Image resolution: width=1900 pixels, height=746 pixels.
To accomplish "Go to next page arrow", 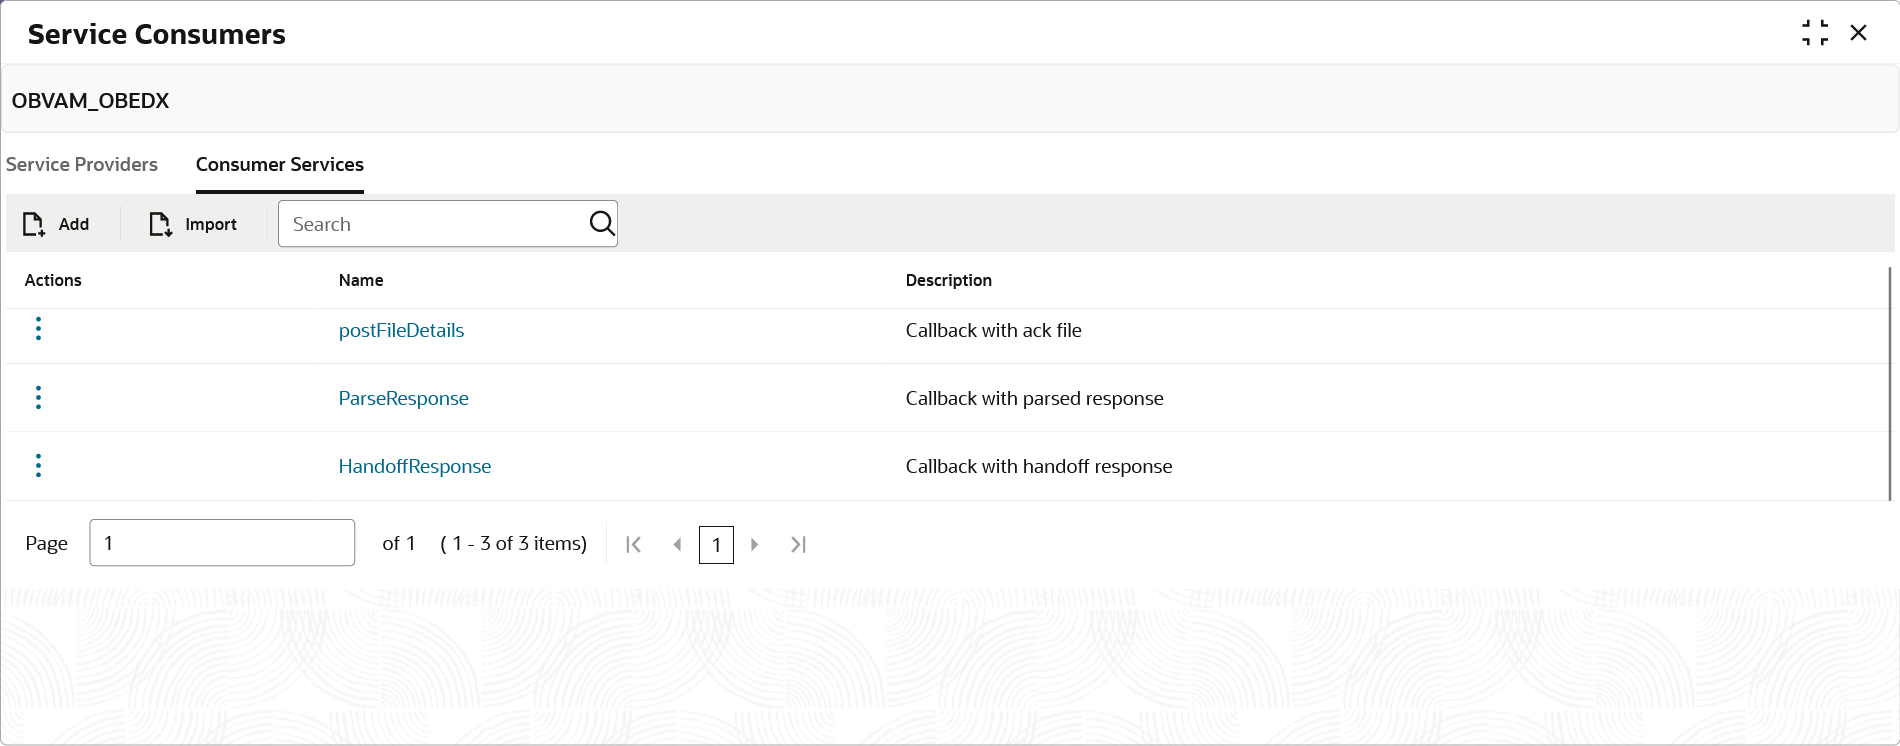I will tap(755, 544).
